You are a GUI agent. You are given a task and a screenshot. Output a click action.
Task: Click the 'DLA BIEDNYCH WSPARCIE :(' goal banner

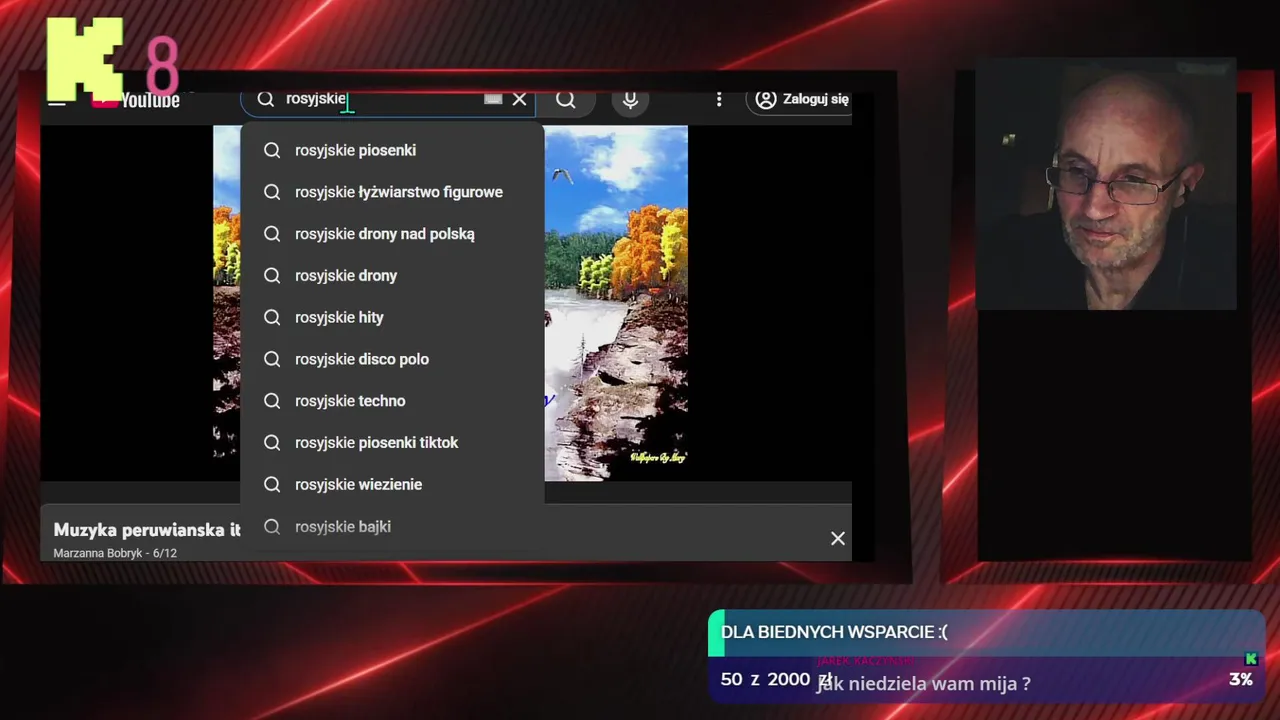pos(834,632)
